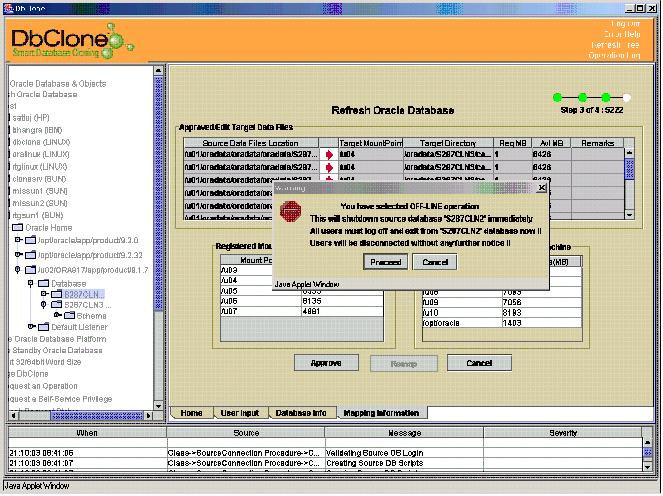Open the User Input tab

coord(240,413)
